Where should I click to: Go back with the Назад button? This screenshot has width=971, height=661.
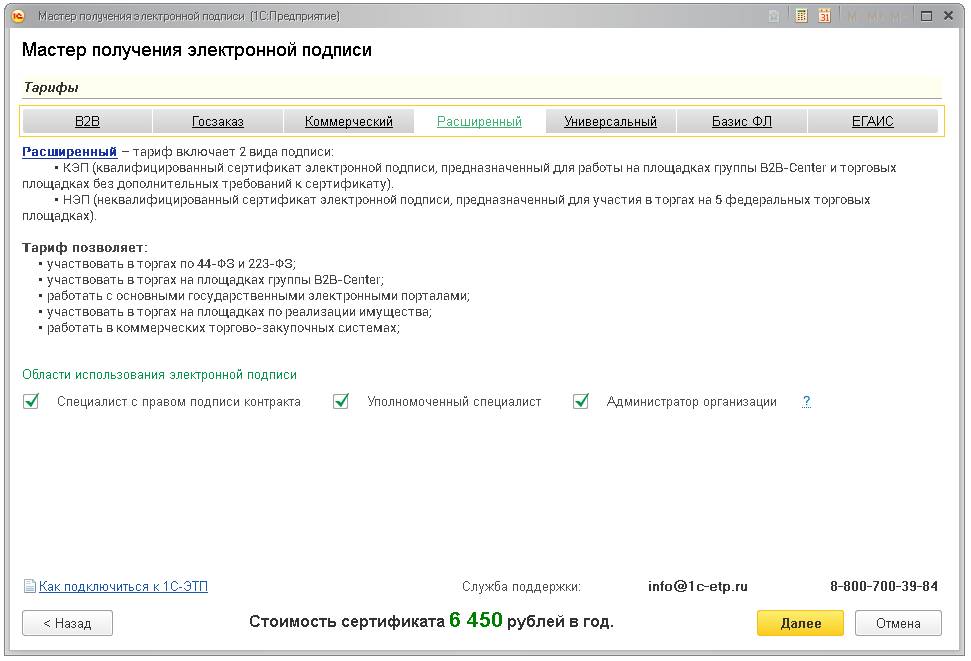[67, 623]
